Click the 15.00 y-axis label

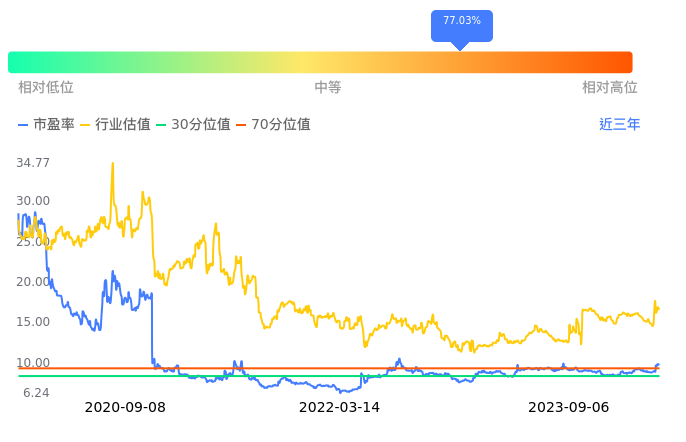click(x=33, y=322)
